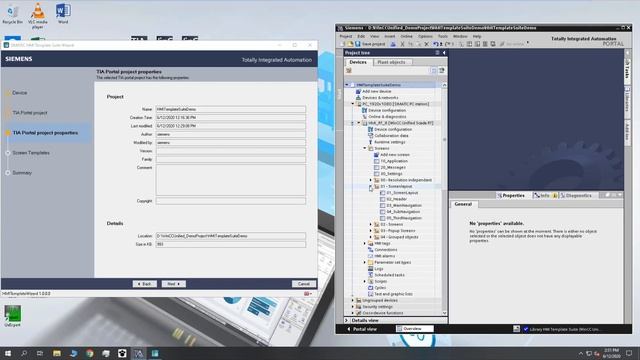The width and height of the screenshot is (640, 360).
Task: Click the Cut scissors icon in TIA toolbar
Action: click(x=402, y=44)
